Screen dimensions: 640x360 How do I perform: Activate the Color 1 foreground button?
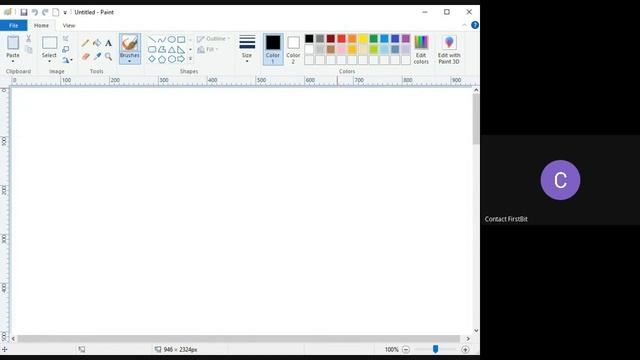click(273, 49)
